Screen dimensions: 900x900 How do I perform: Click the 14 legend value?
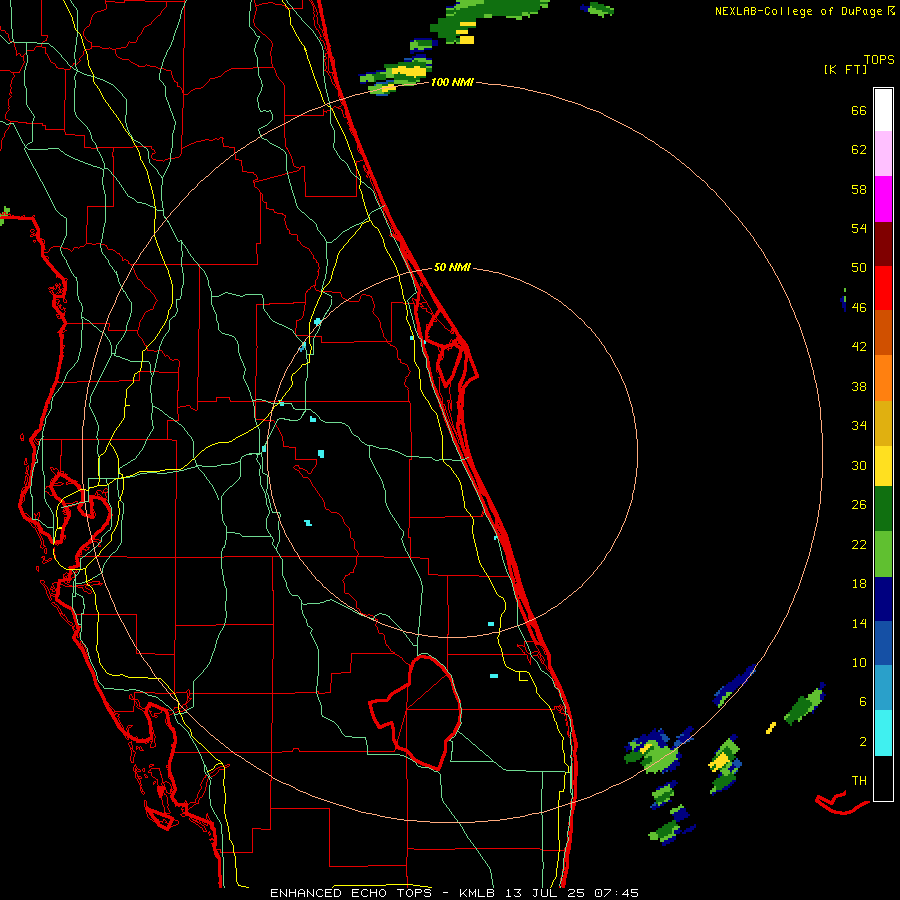tap(859, 623)
